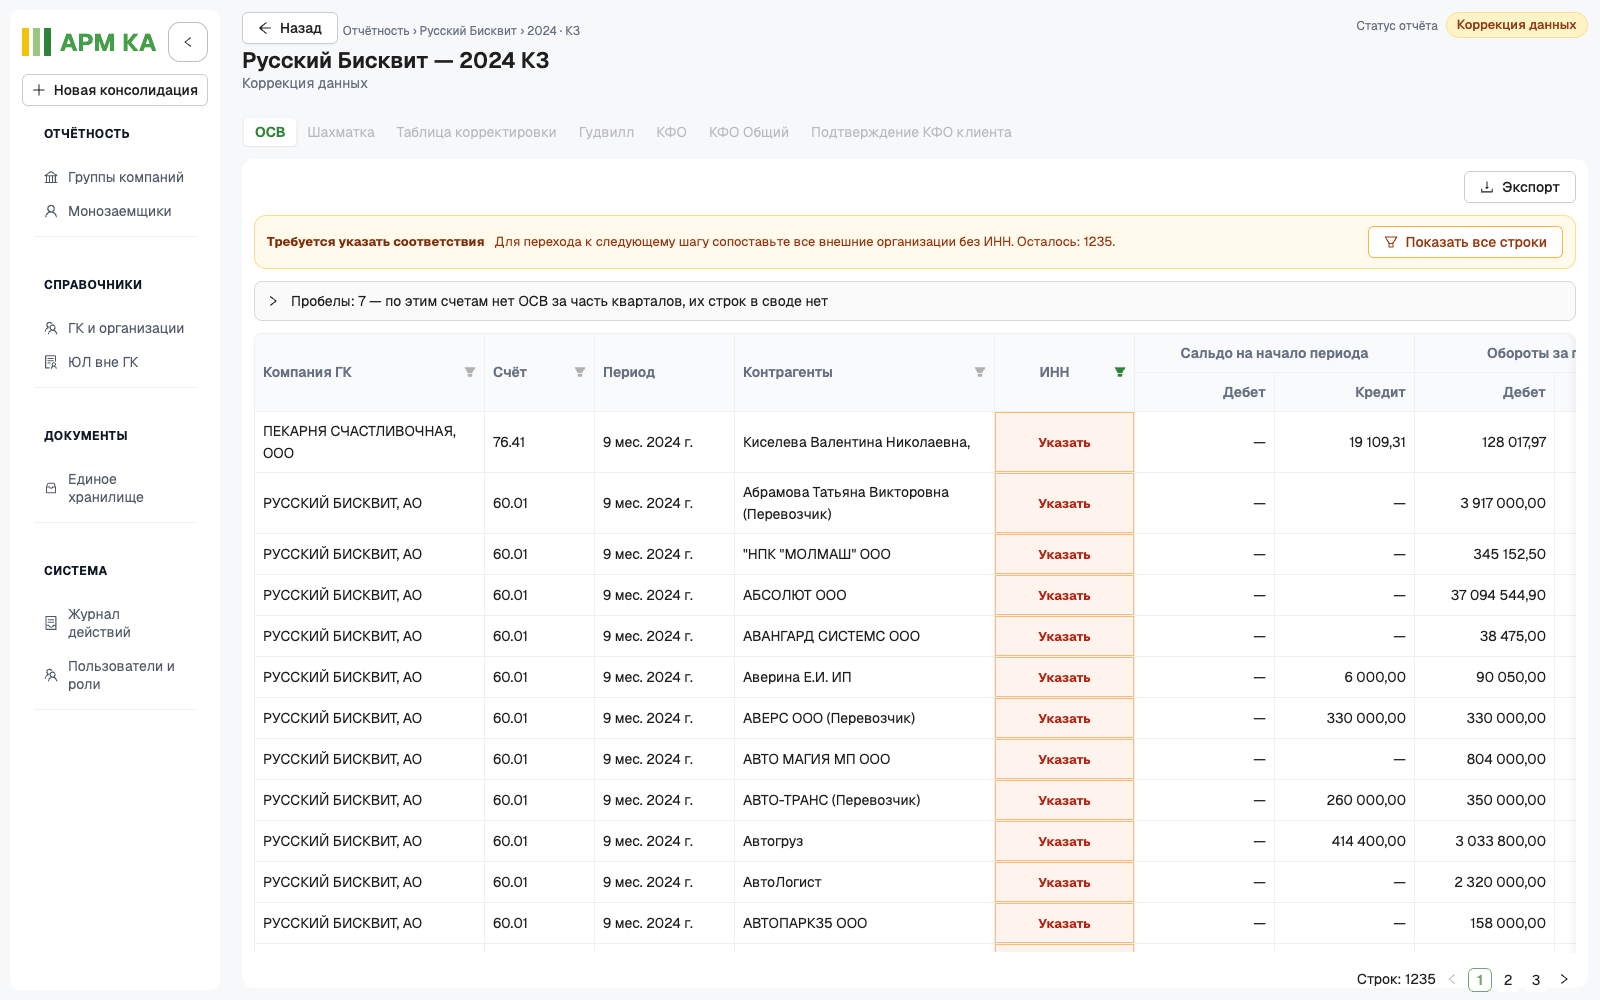1600x1000 pixels.
Task: Expand the Пробелы: 7 notice row
Action: 914,301
